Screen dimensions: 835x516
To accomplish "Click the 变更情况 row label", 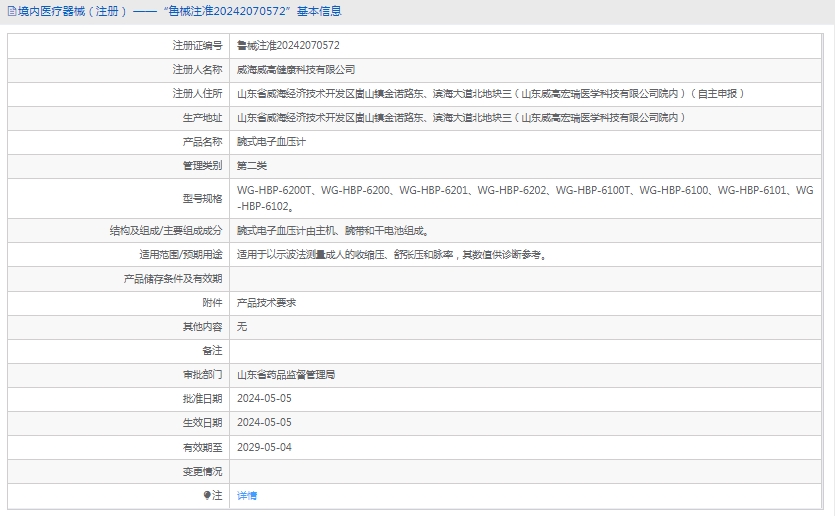I will click(x=202, y=471).
